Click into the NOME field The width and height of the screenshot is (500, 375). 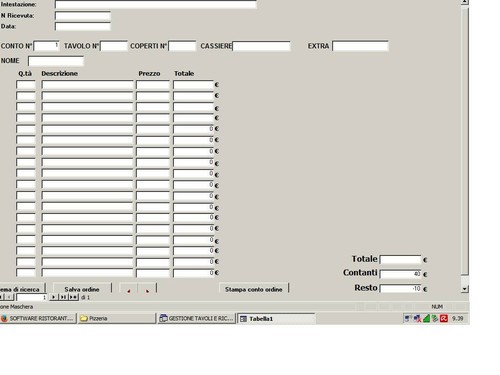[56, 61]
